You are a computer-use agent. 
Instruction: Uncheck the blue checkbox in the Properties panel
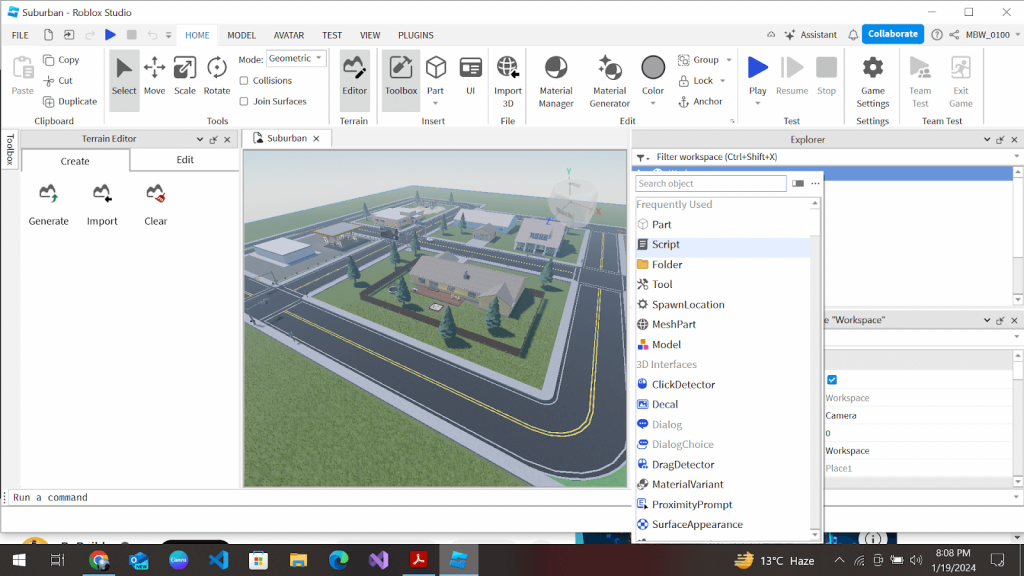coord(831,380)
